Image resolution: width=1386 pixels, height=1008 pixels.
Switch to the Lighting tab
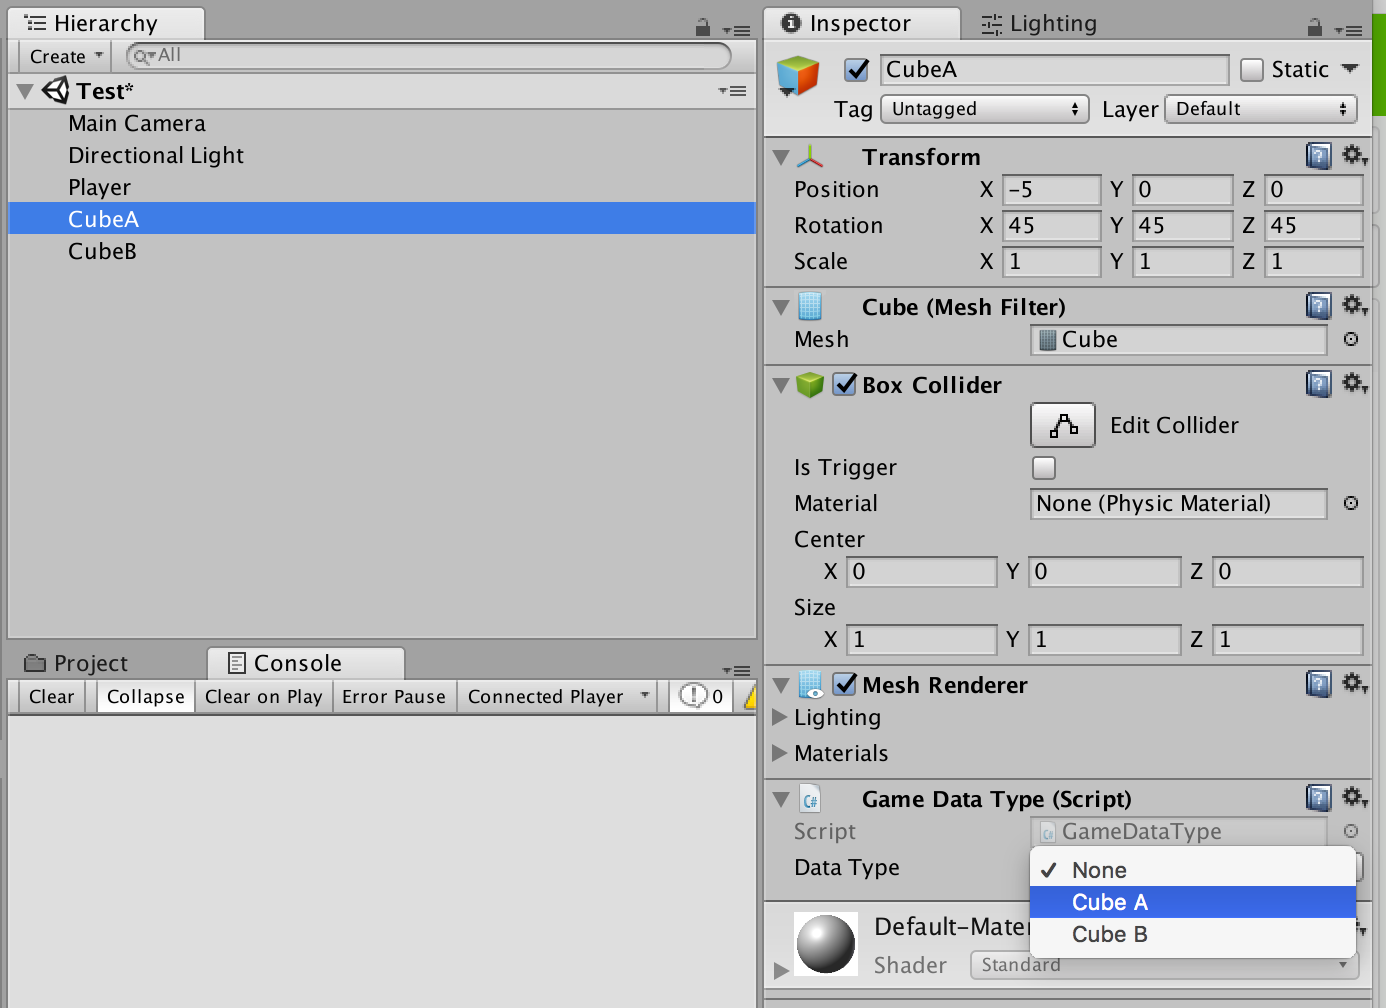coord(1040,23)
